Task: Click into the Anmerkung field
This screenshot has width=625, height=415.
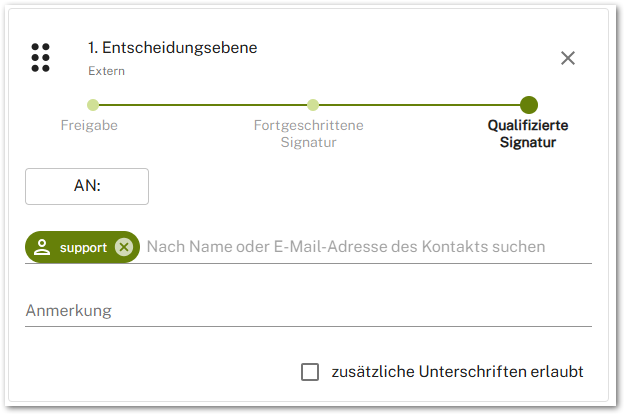Action: 308,311
